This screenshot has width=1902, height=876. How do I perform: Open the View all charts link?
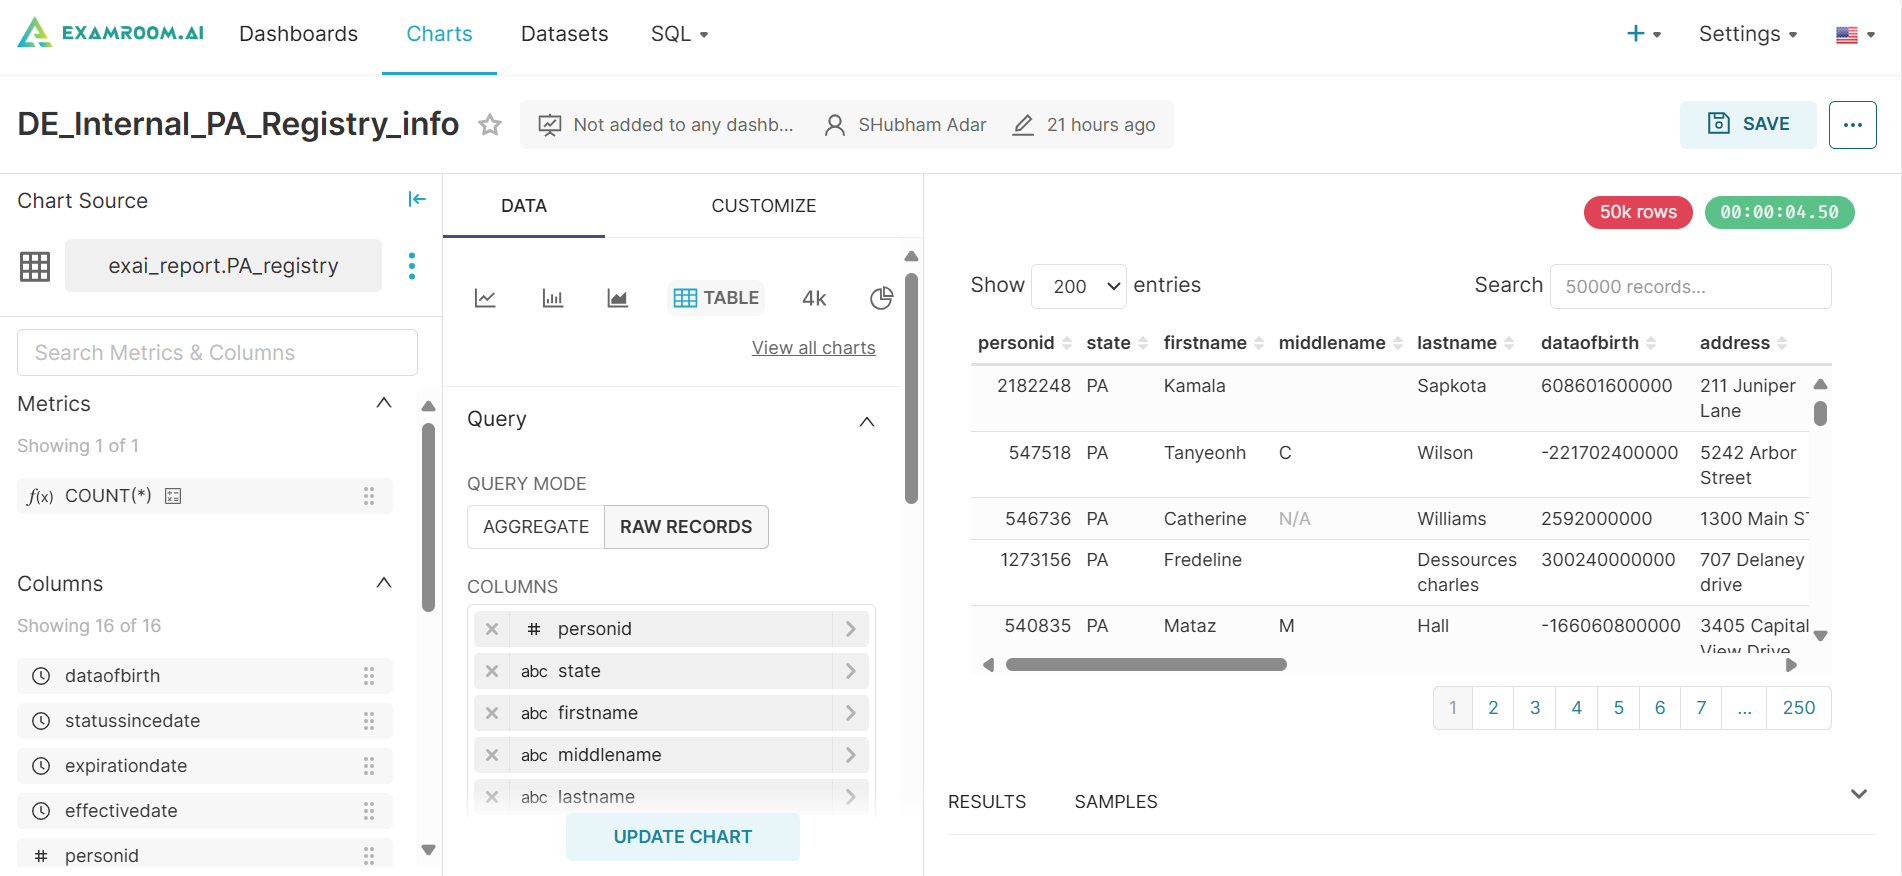tap(813, 348)
